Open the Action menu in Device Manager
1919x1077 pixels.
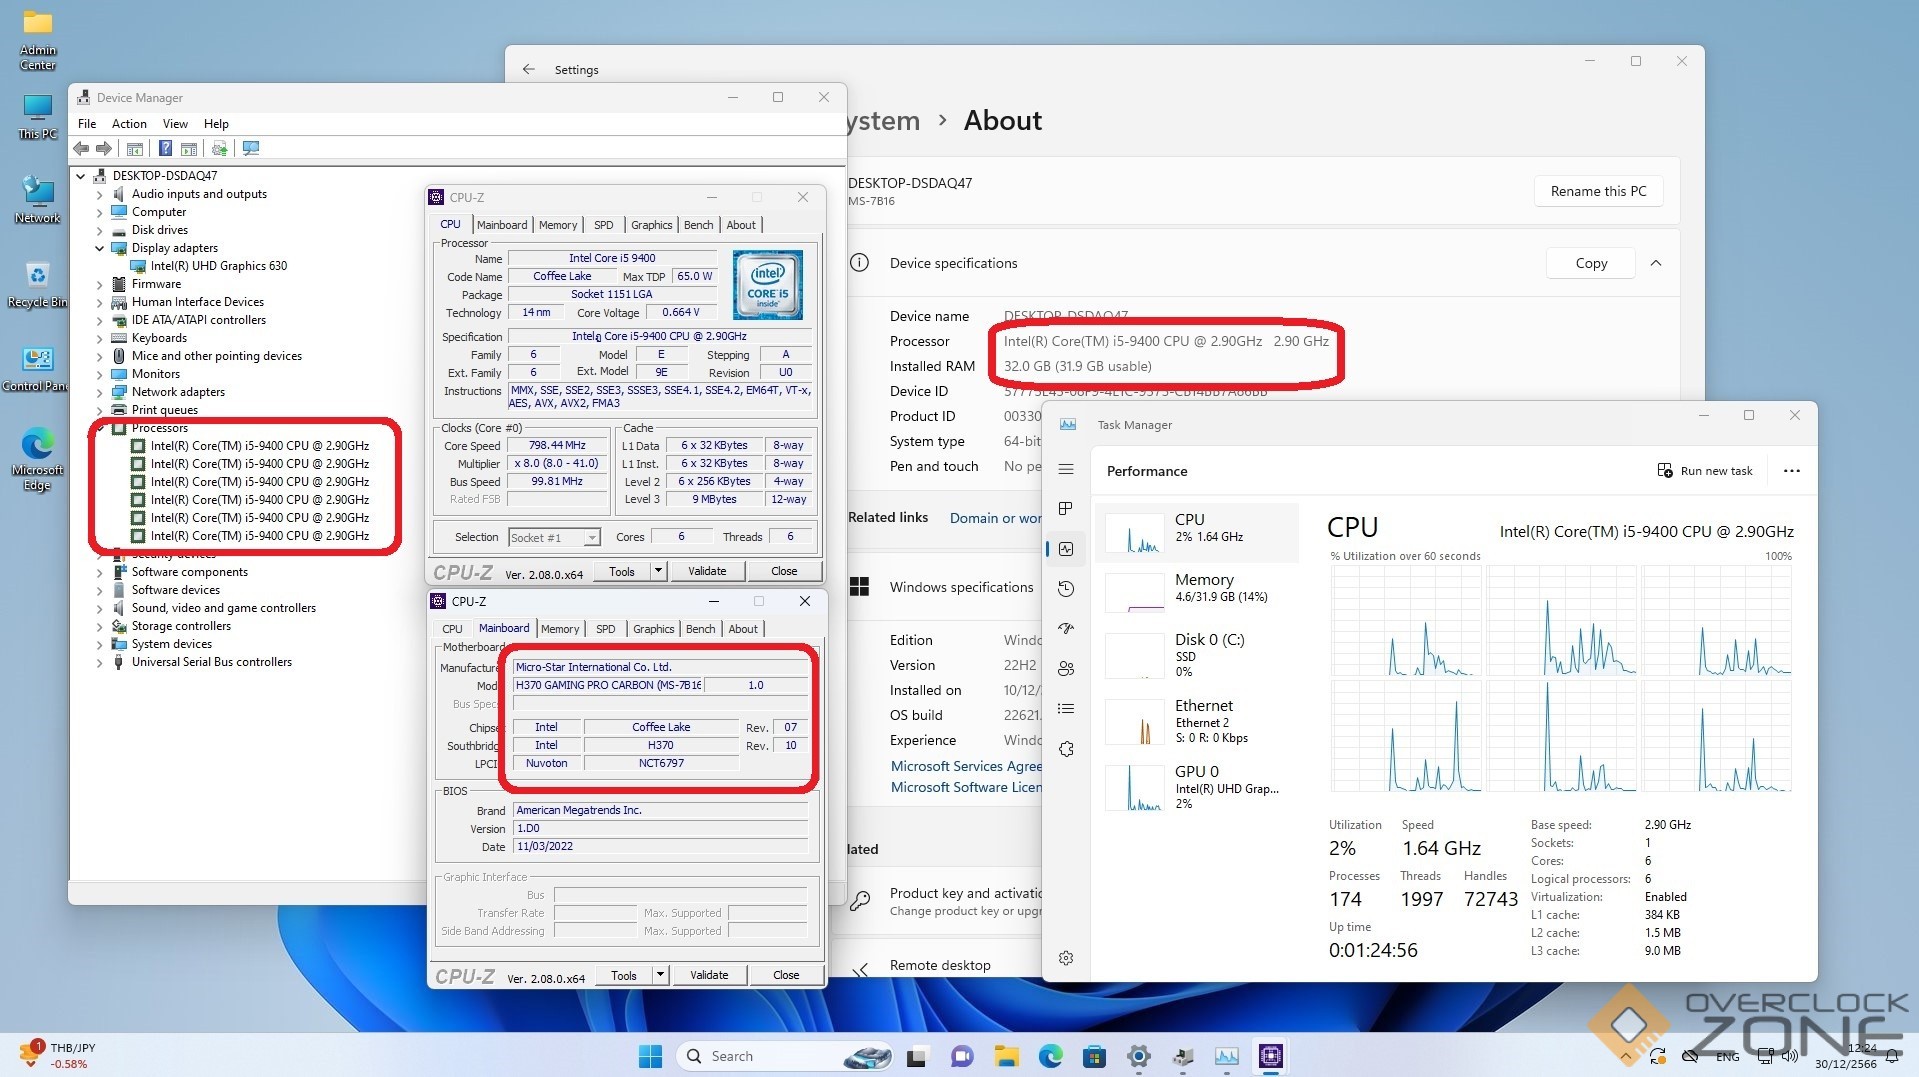[x=129, y=124]
